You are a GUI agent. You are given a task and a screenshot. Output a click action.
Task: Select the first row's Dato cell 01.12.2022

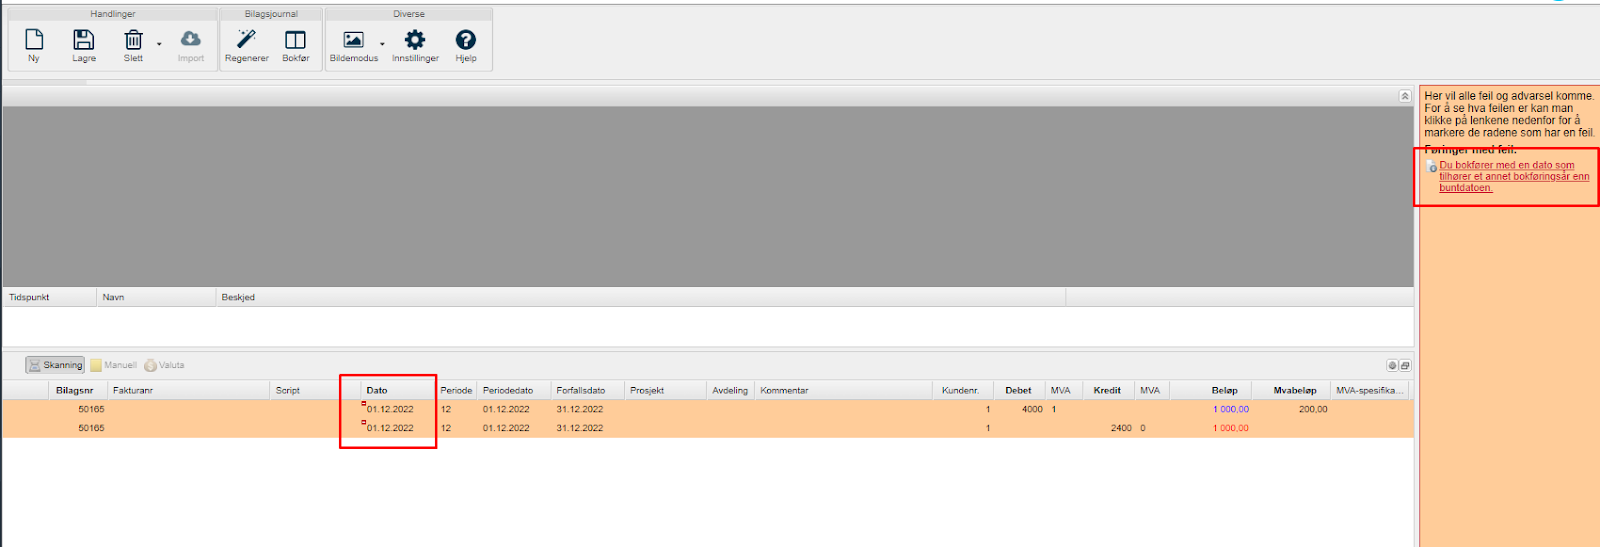tap(390, 409)
